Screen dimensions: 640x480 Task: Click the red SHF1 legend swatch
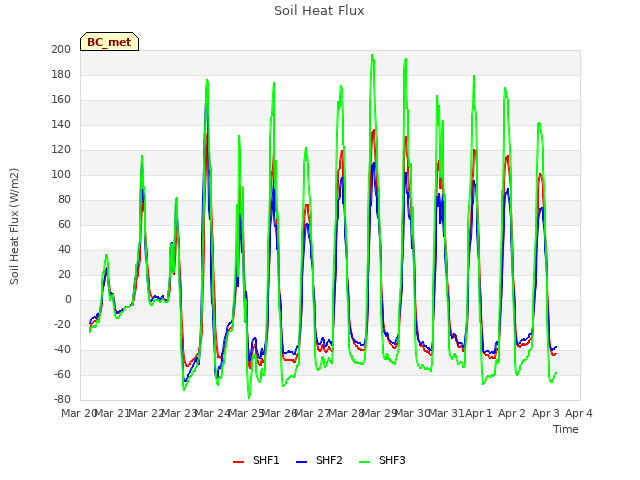click(x=238, y=461)
